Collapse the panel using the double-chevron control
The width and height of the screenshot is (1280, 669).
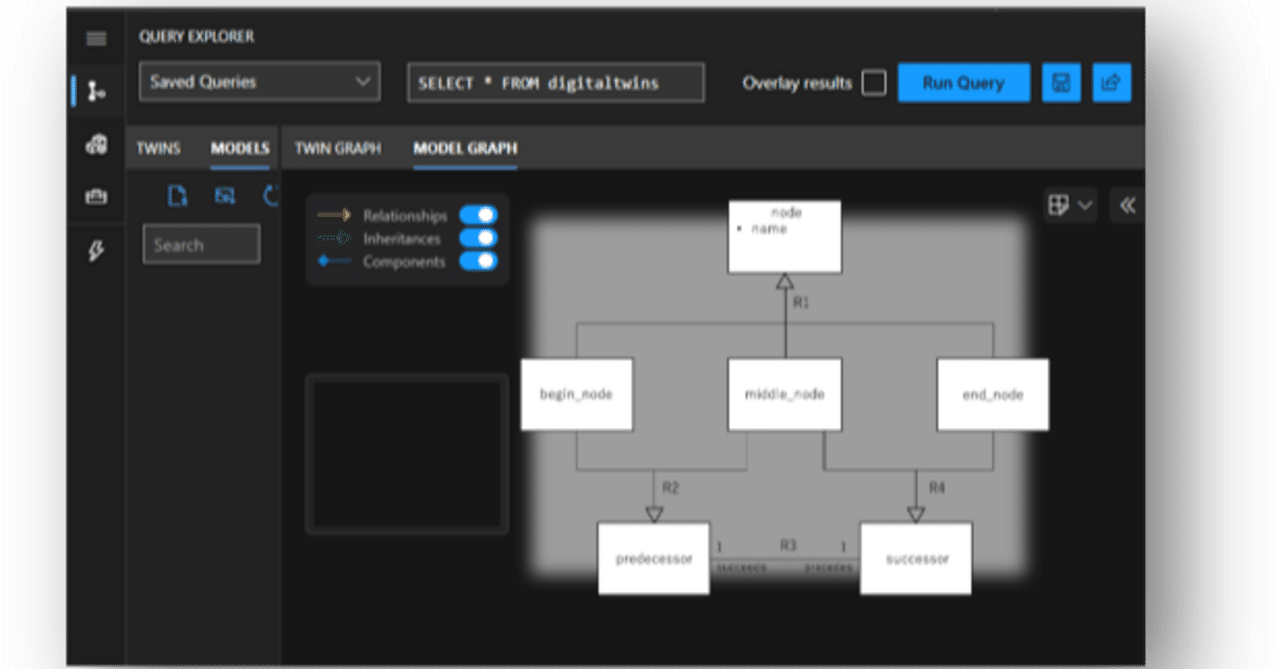click(1126, 205)
